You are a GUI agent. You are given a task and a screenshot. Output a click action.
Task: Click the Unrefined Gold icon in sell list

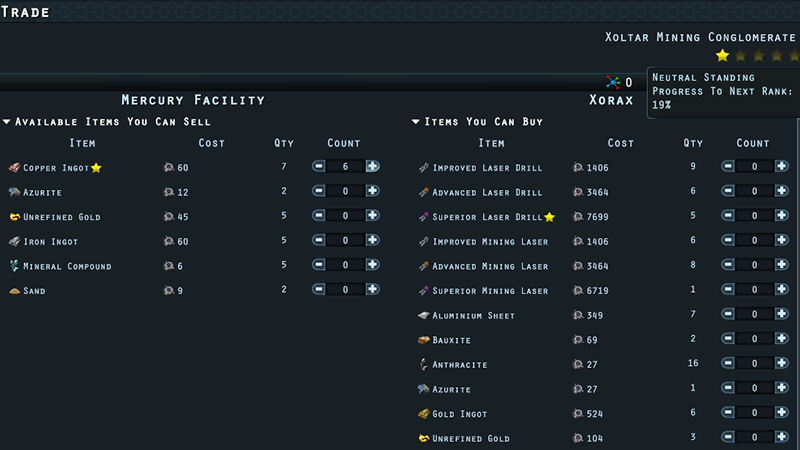(14, 216)
